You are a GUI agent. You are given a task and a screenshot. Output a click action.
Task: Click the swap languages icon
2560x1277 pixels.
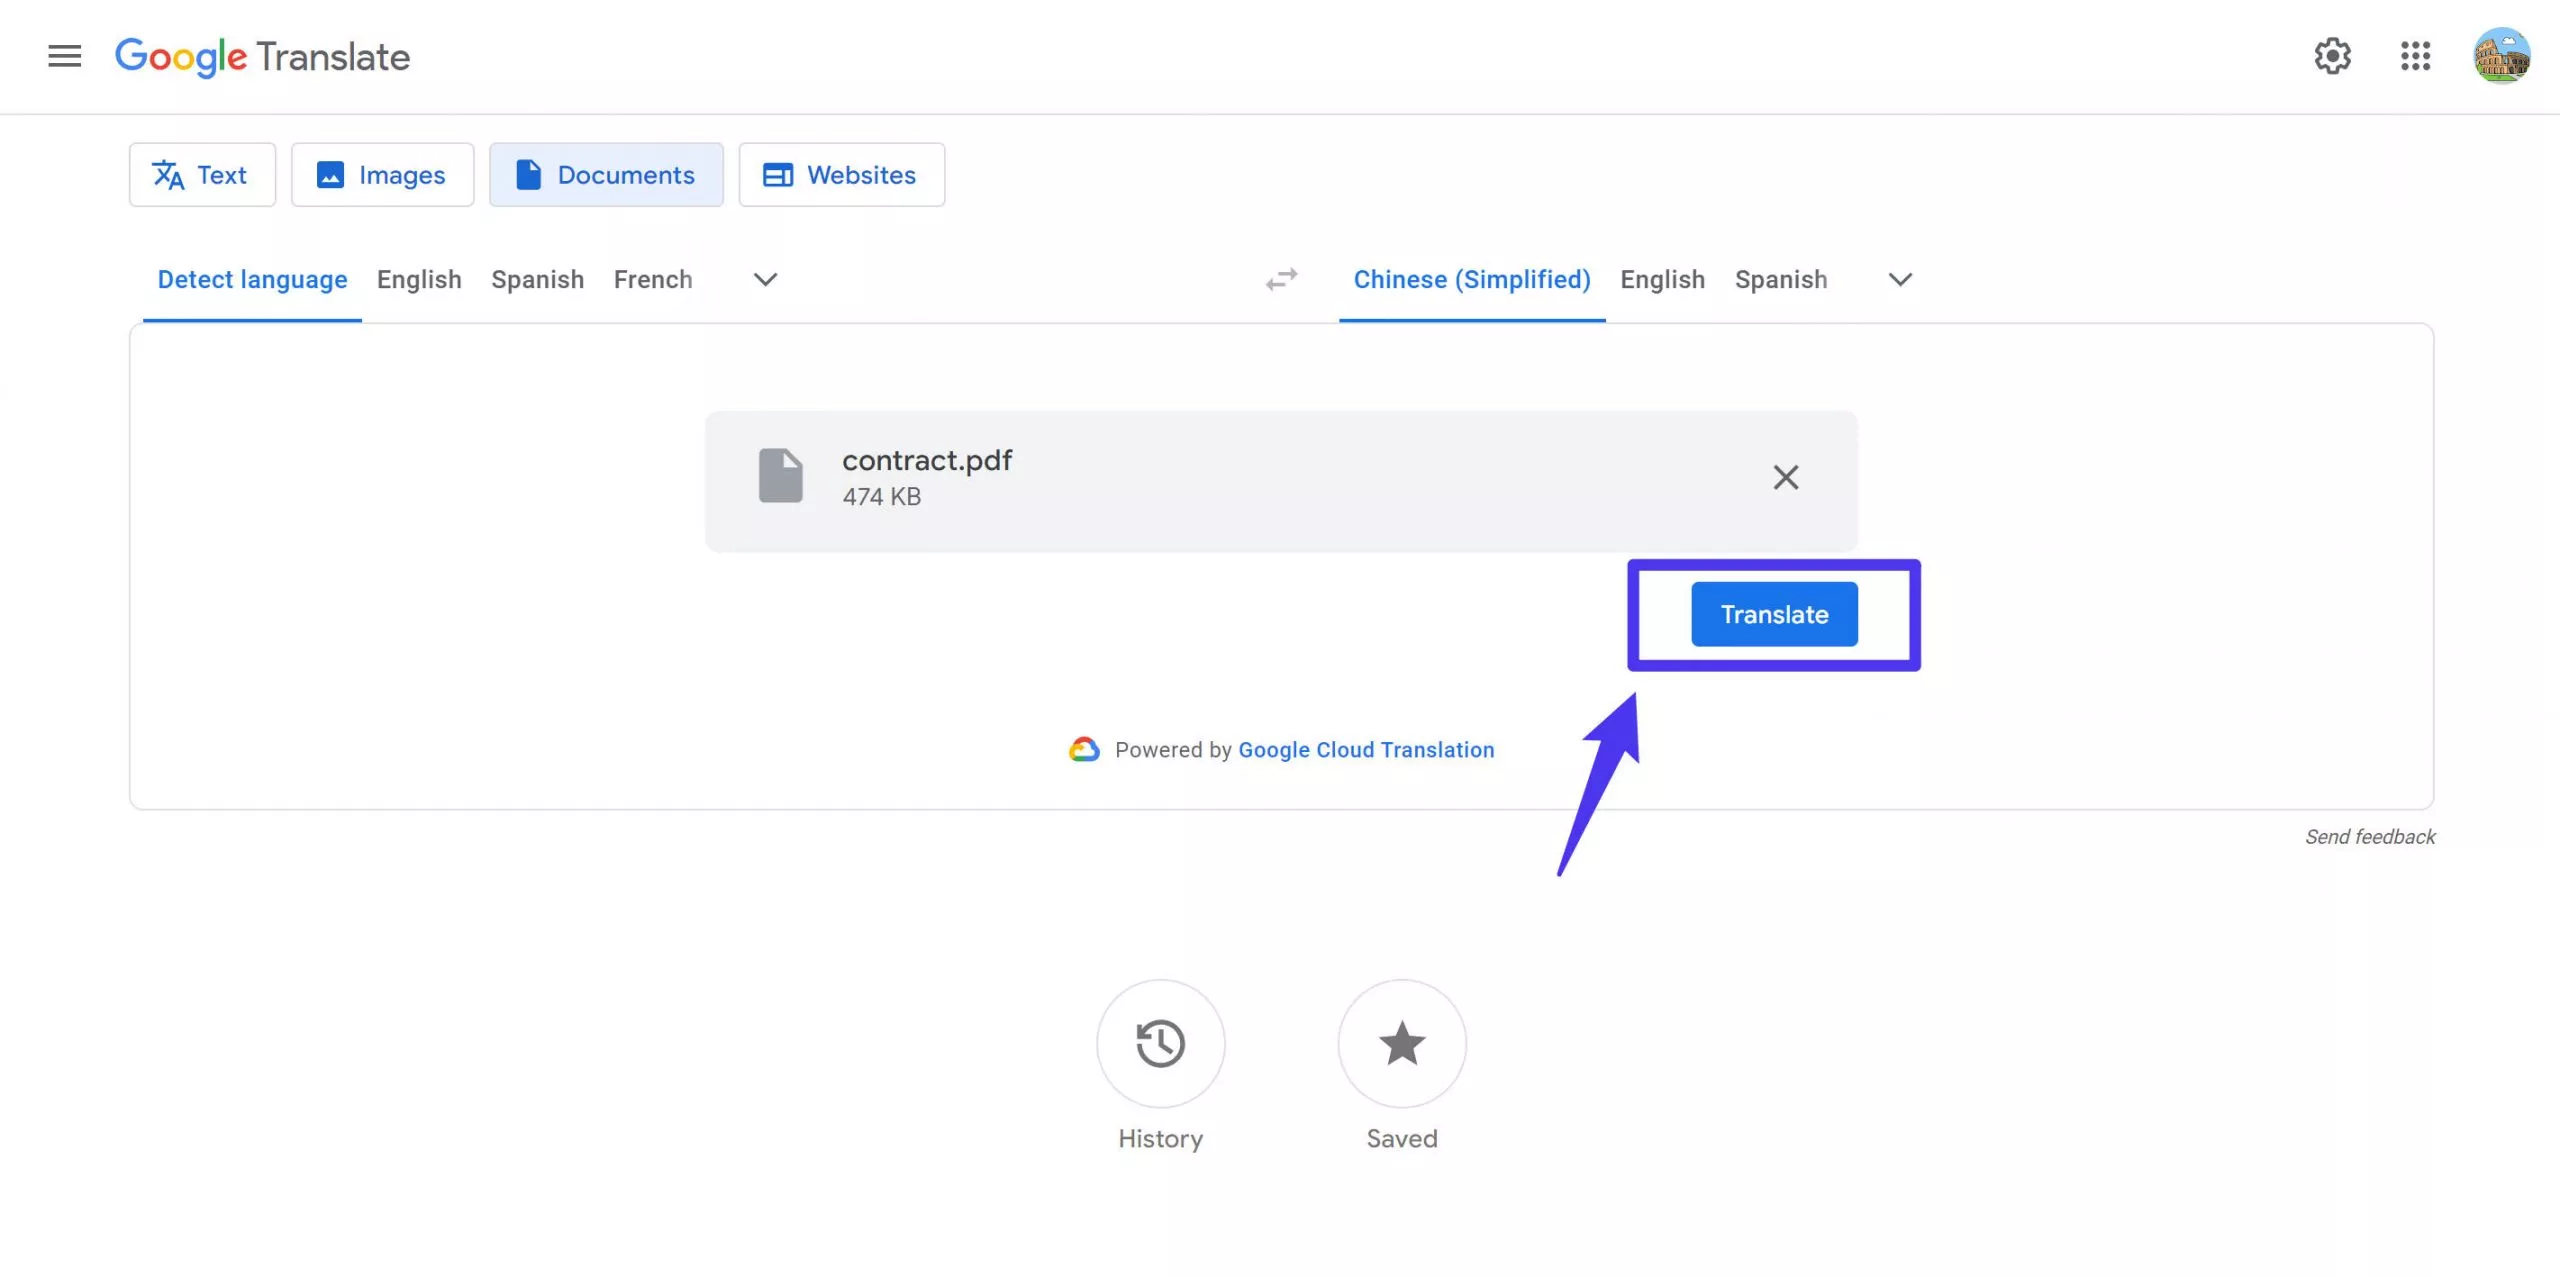click(1282, 279)
